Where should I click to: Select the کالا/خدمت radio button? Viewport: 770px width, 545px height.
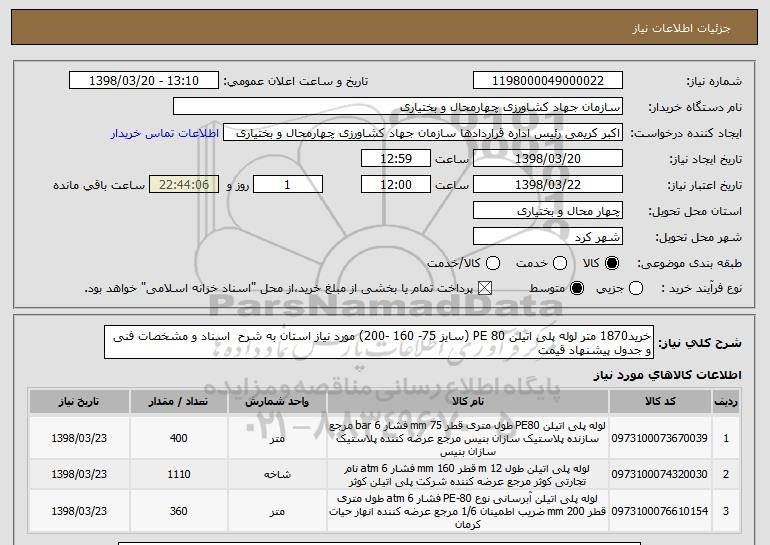pyautogui.click(x=493, y=263)
